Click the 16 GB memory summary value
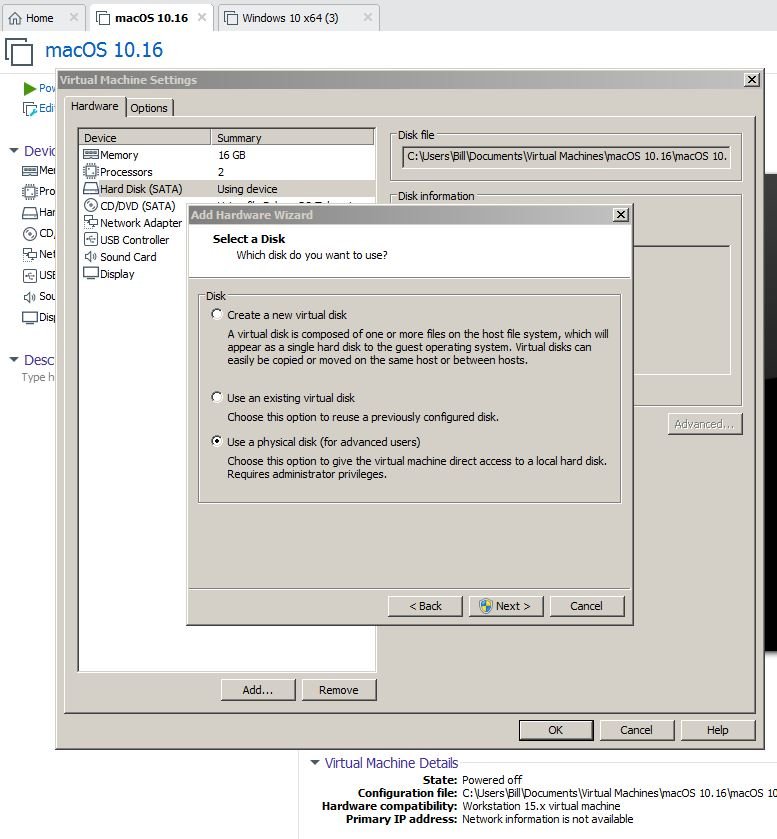The width and height of the screenshot is (777, 839). coord(232,155)
